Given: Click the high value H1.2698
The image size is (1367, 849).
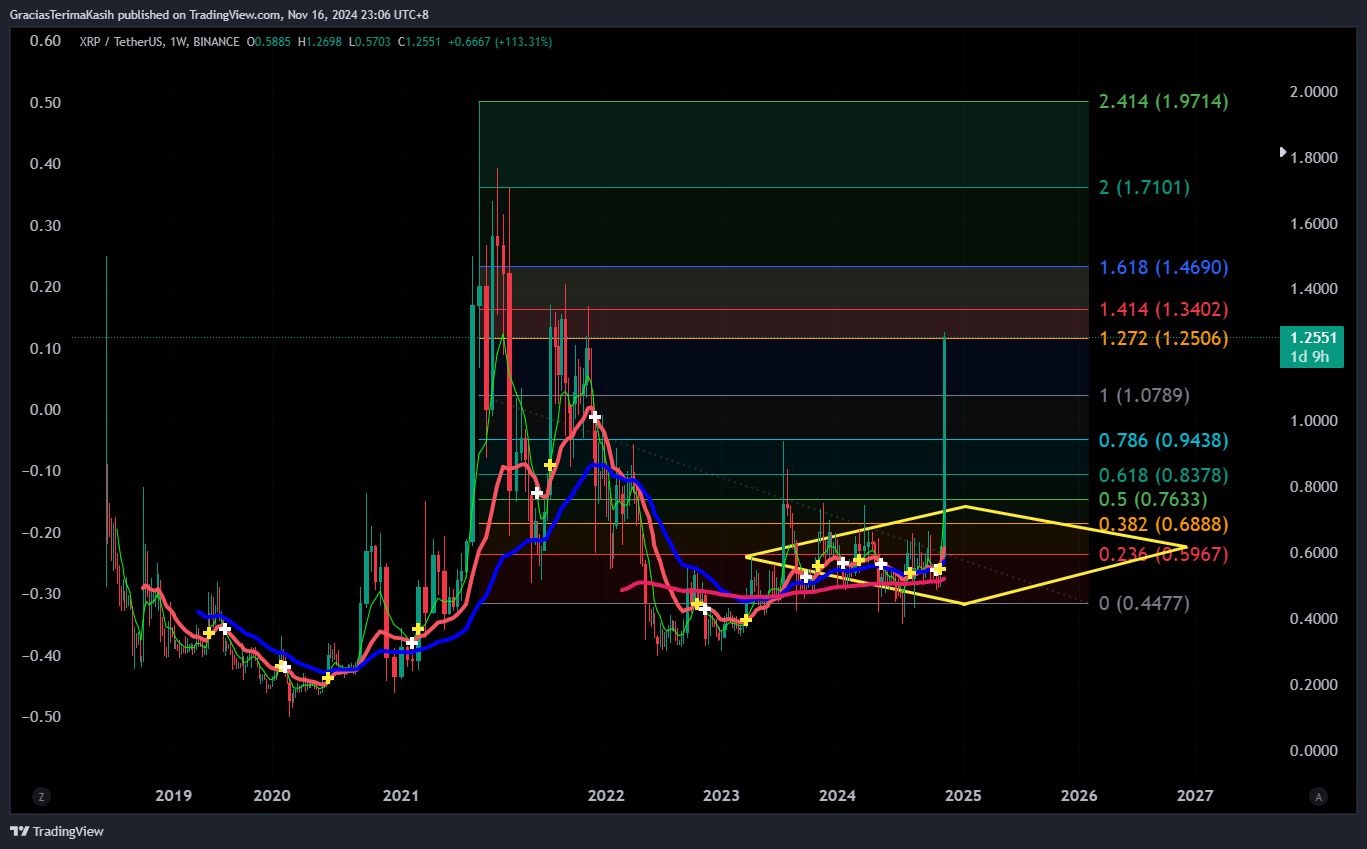Looking at the screenshot, I should tap(322, 42).
